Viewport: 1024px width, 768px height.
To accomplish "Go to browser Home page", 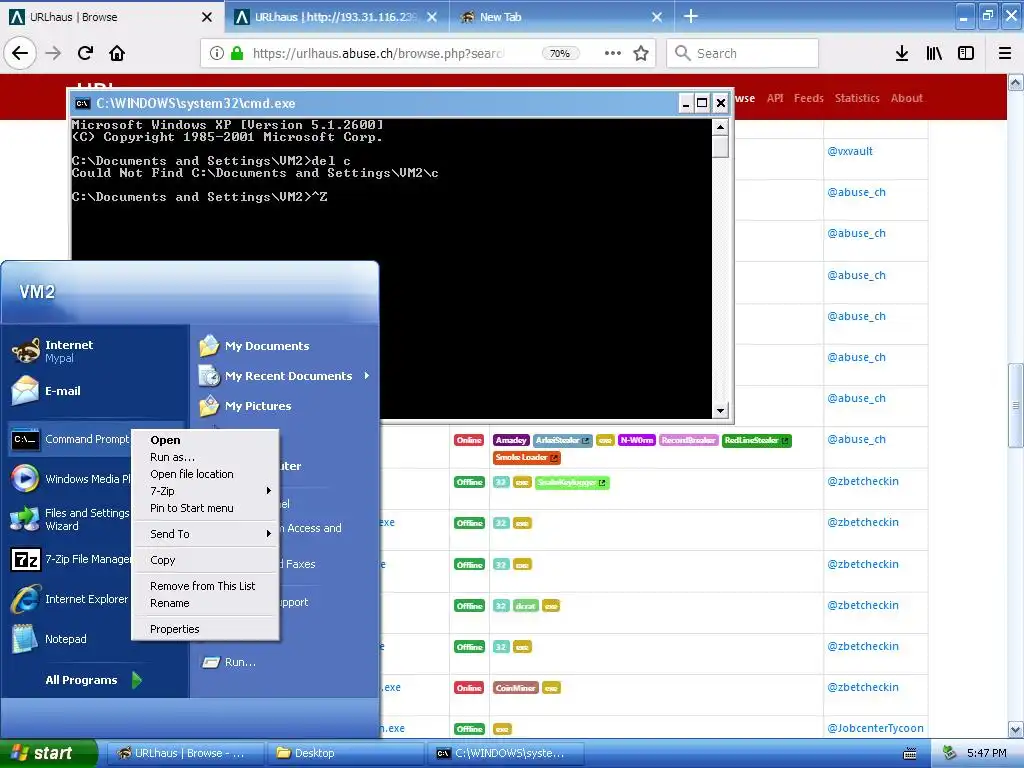I will coord(117,53).
